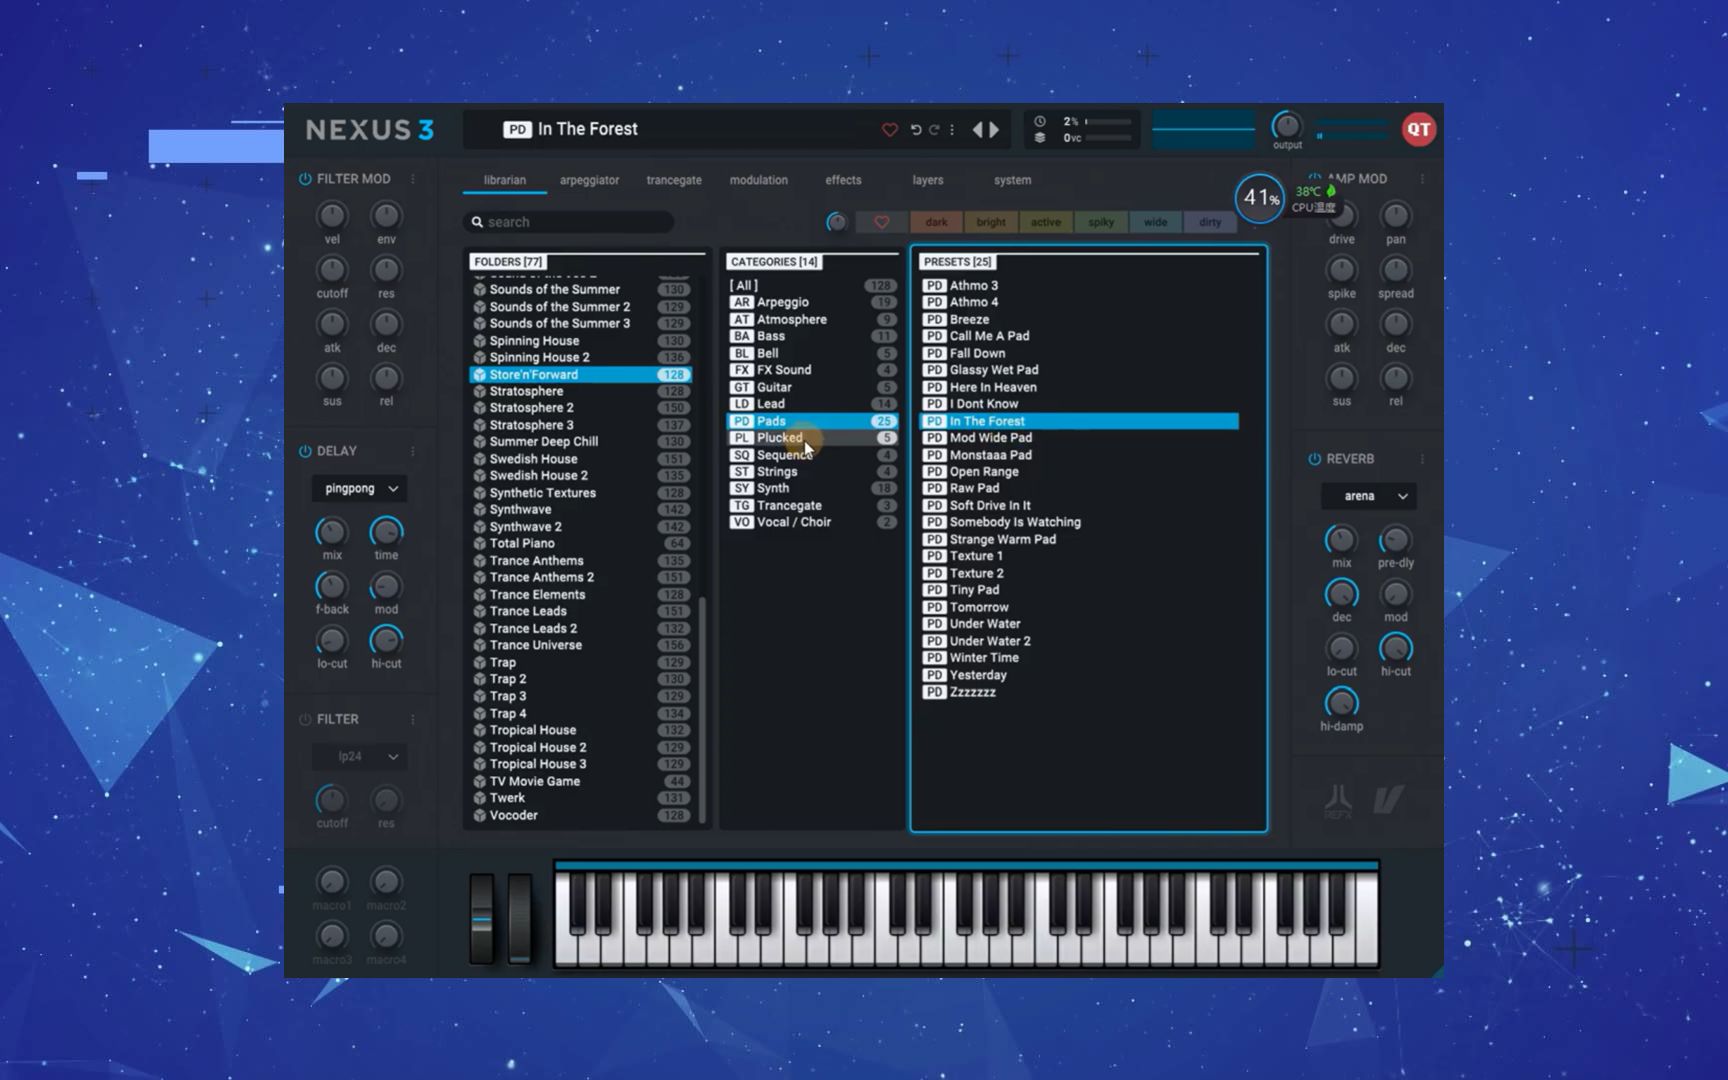This screenshot has height=1080, width=1728.
Task: Click the filter mod cutoff knob
Action: (x=332, y=270)
